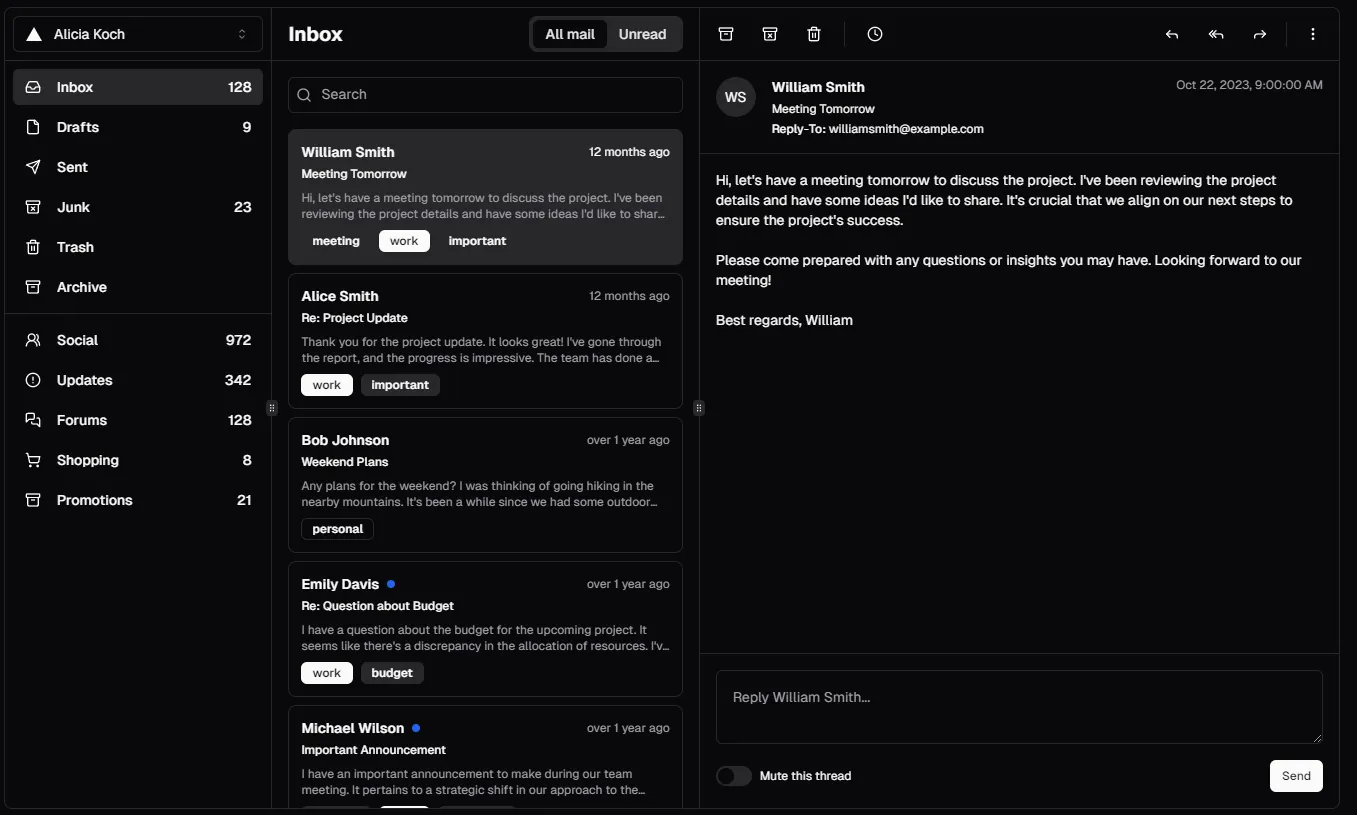
Task: Enable the Mute this thread toggle
Action: pyautogui.click(x=733, y=775)
